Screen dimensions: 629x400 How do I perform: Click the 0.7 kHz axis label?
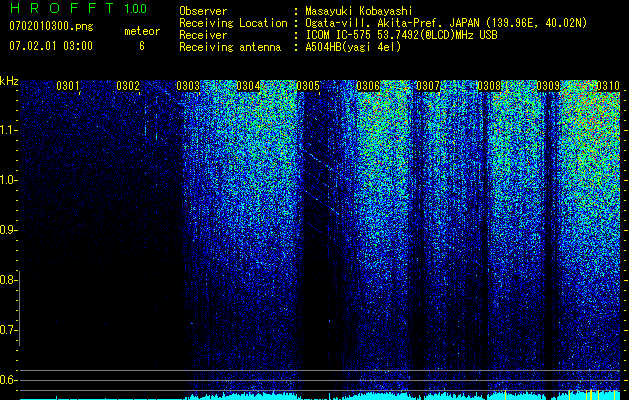coord(8,330)
